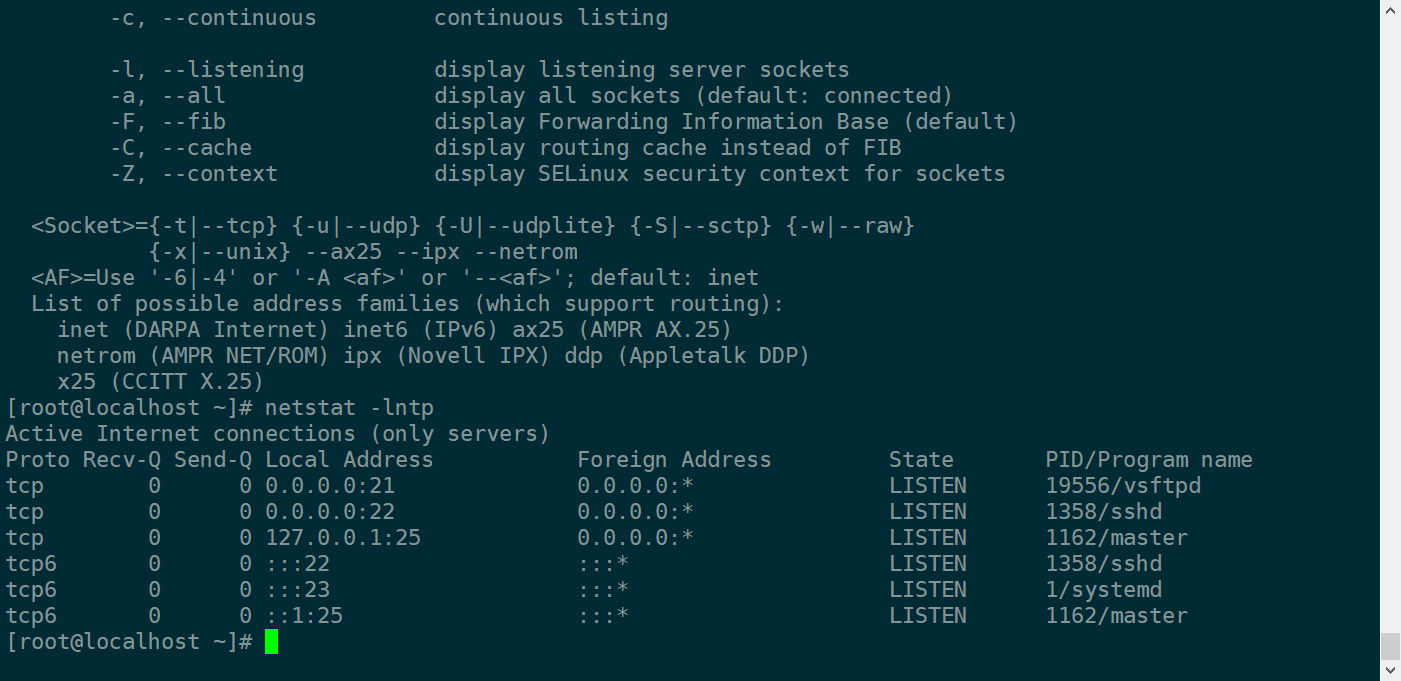Click the scrollbar down arrow
The image size is (1401, 681).
coord(1390,672)
